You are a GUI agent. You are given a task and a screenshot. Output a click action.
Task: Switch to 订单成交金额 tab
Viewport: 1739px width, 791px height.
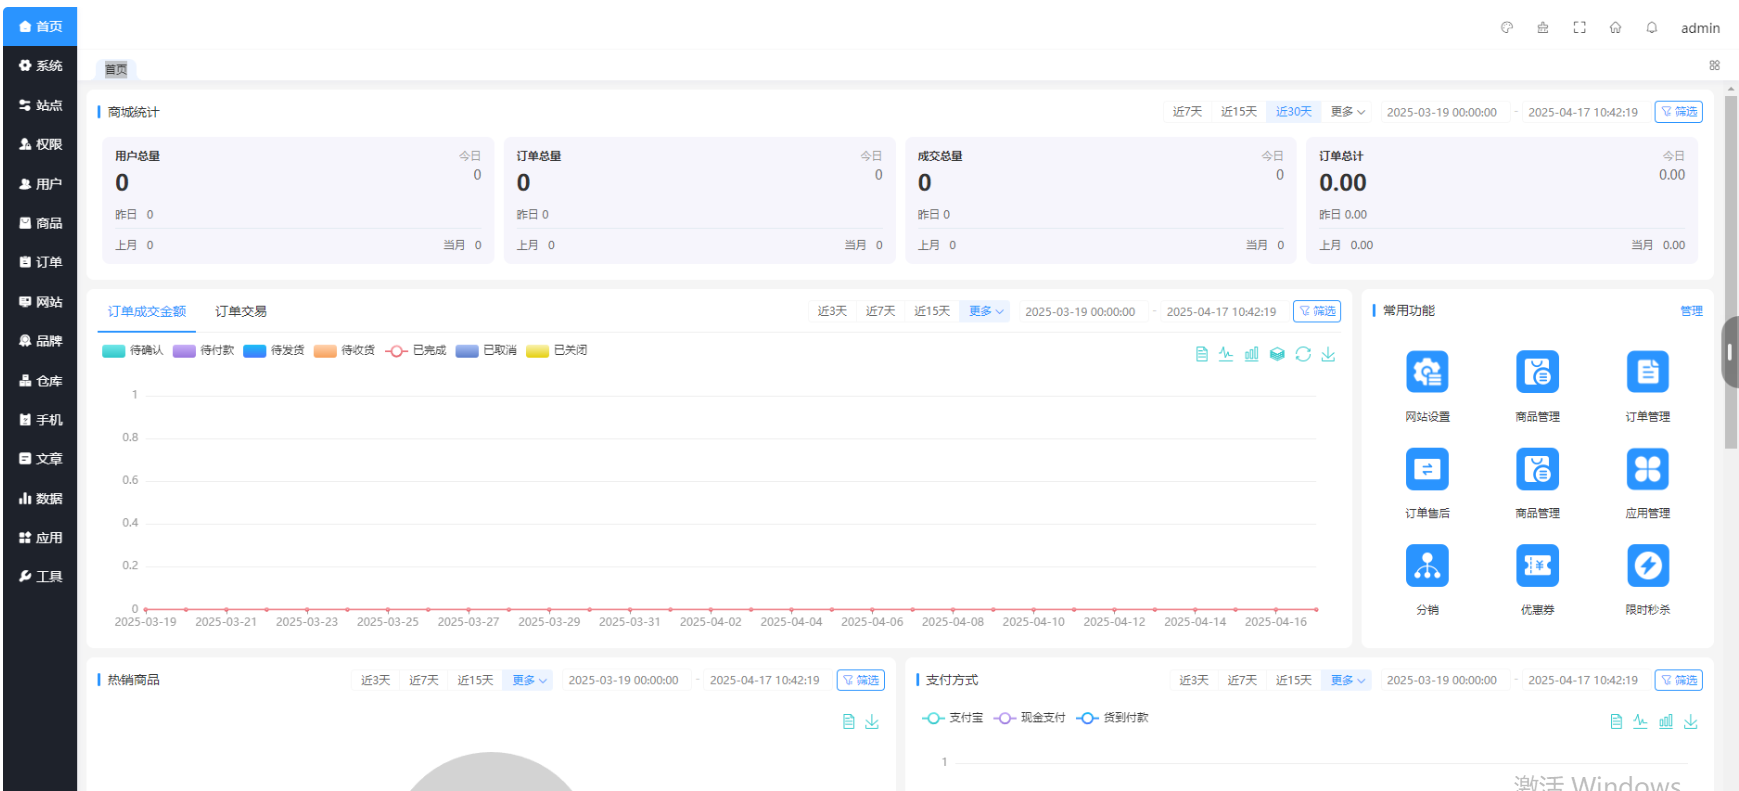pos(147,311)
